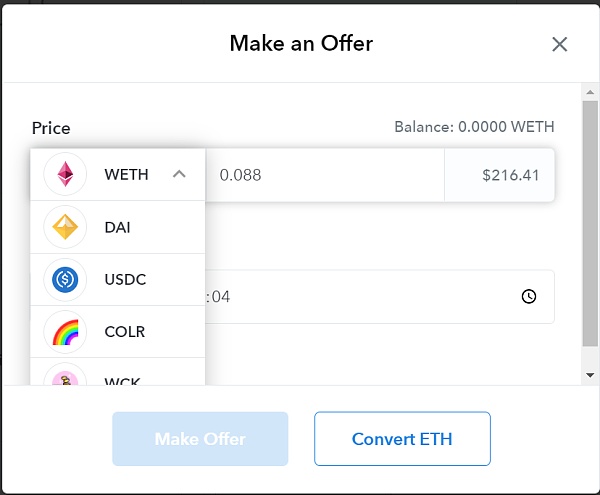Click the WCK token icon

(x=65, y=377)
